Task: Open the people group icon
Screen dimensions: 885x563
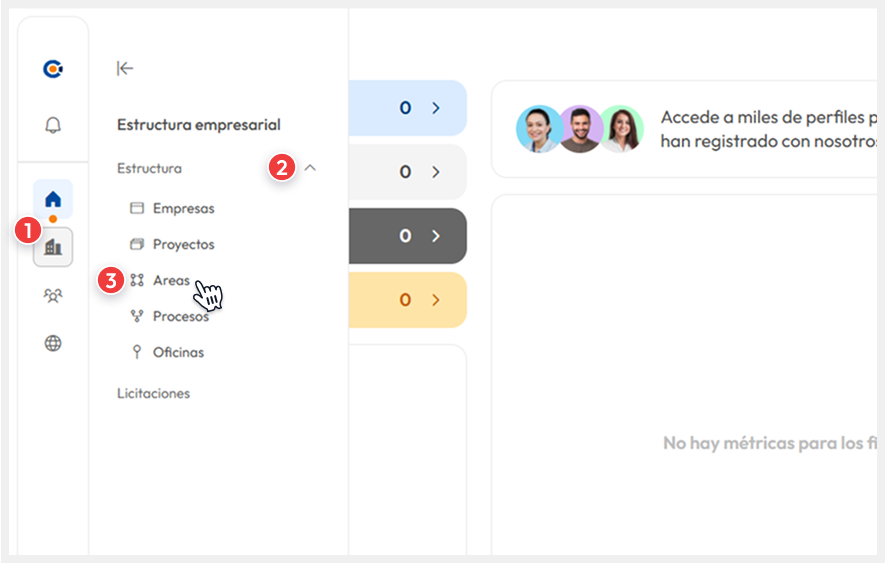Action: point(53,295)
